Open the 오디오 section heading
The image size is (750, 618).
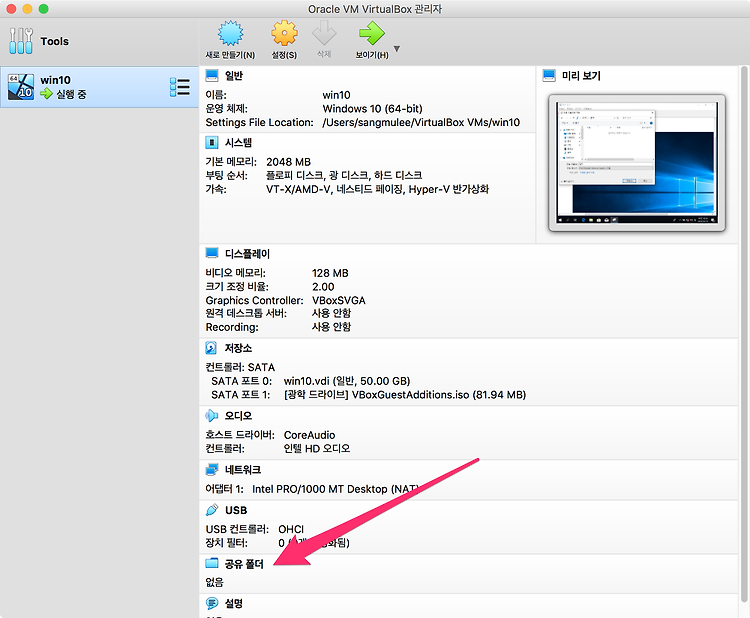(238, 416)
